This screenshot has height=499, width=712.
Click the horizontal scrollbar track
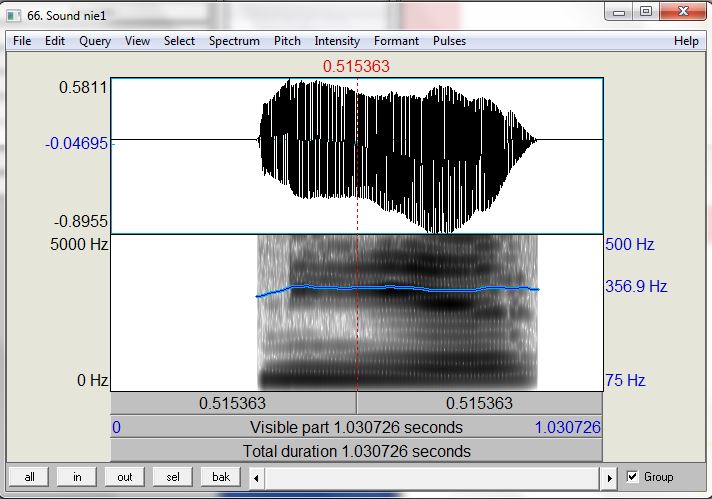click(432, 478)
